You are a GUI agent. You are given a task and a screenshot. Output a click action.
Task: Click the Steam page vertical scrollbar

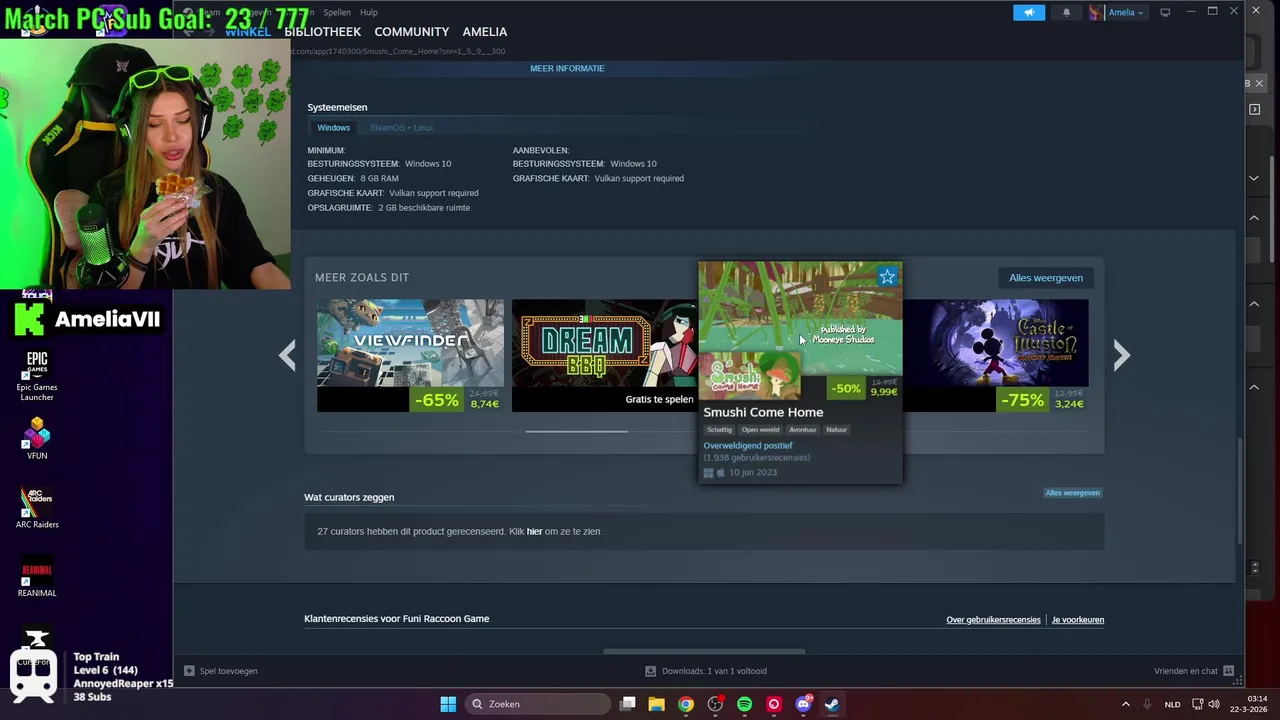click(1239, 490)
